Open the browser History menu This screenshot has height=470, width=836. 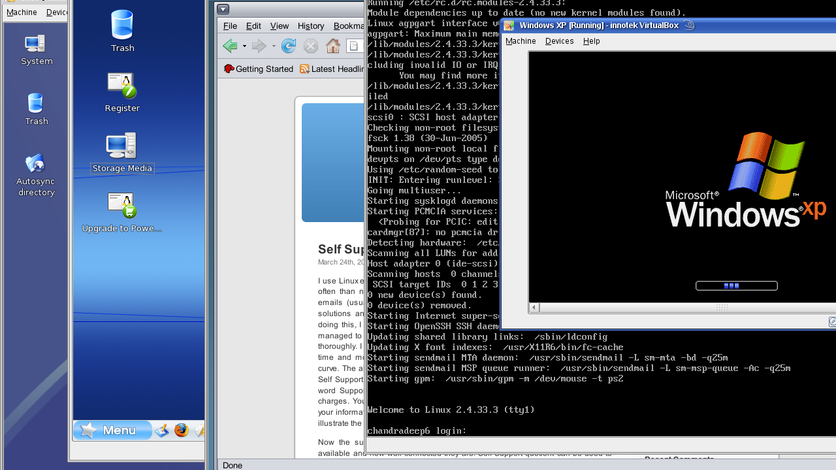[310, 26]
